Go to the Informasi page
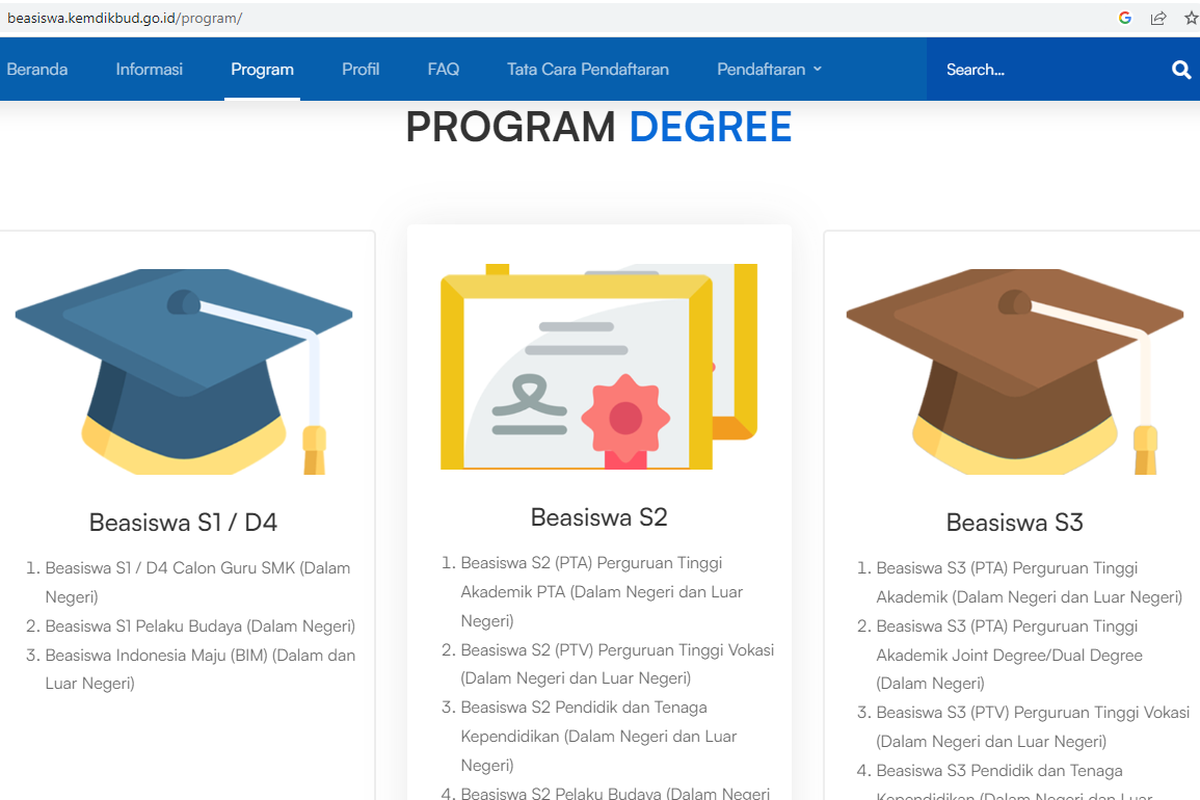The width and height of the screenshot is (1200, 800). [149, 70]
